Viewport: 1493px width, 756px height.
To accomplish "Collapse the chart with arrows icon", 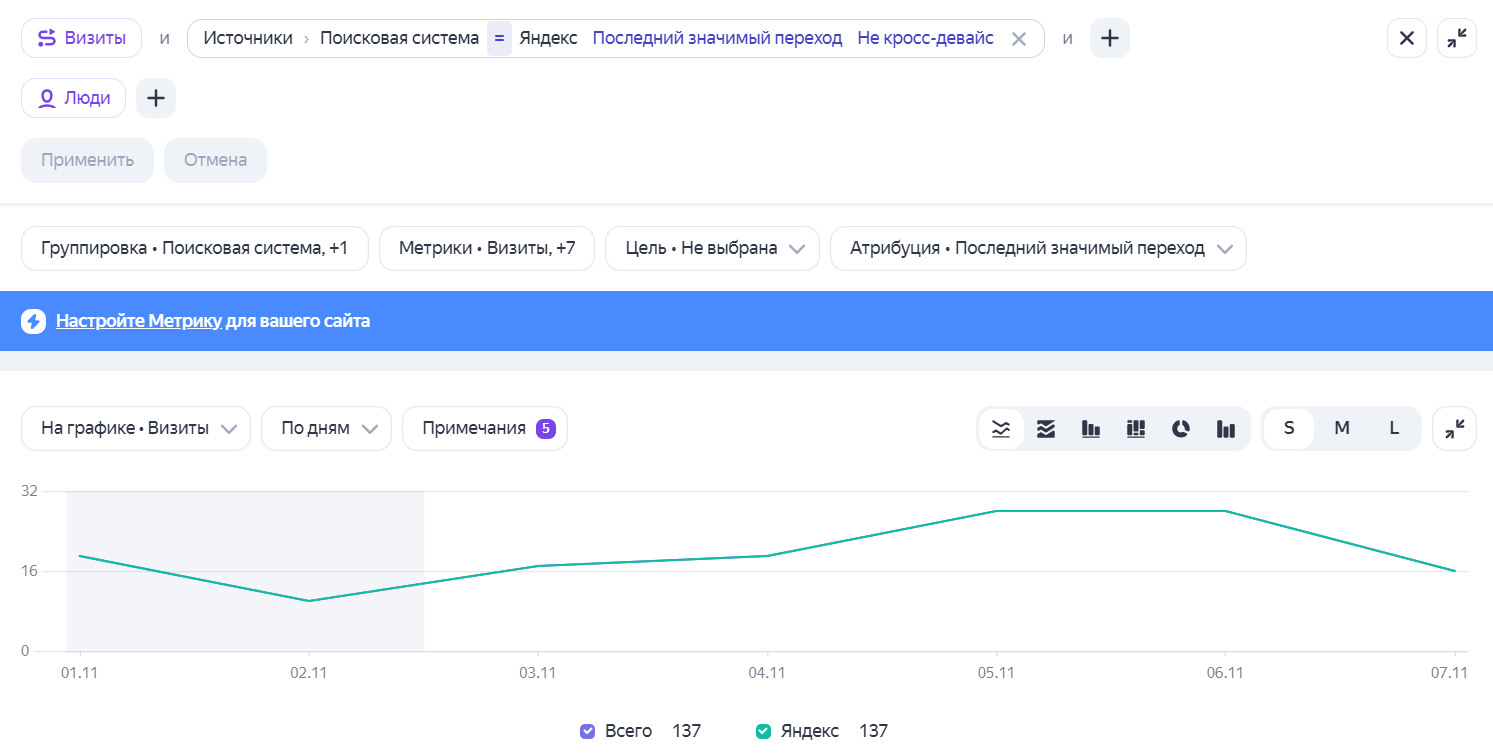I will click(1455, 428).
